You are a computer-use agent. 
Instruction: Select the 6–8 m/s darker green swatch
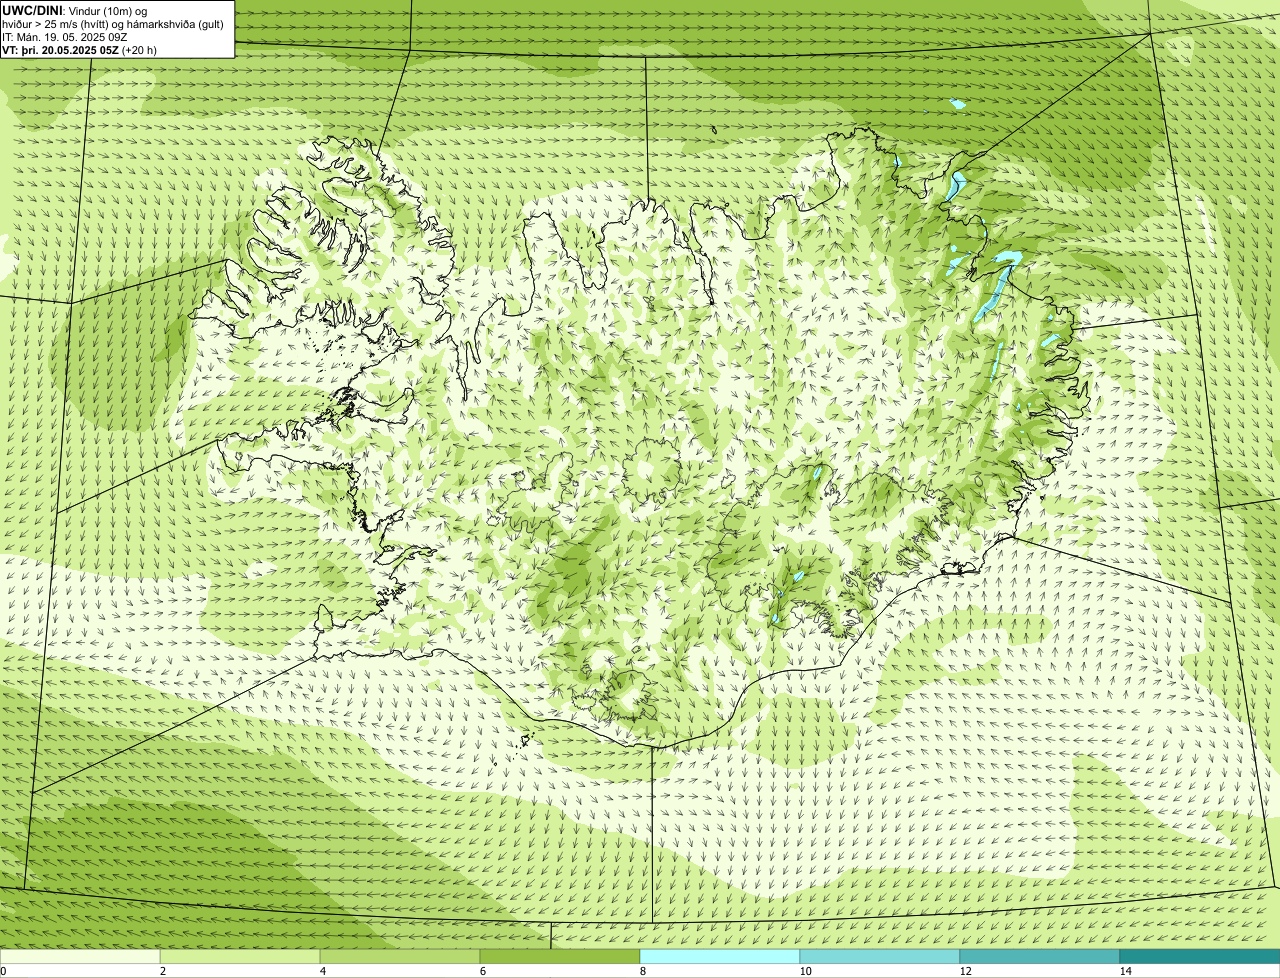click(x=560, y=957)
